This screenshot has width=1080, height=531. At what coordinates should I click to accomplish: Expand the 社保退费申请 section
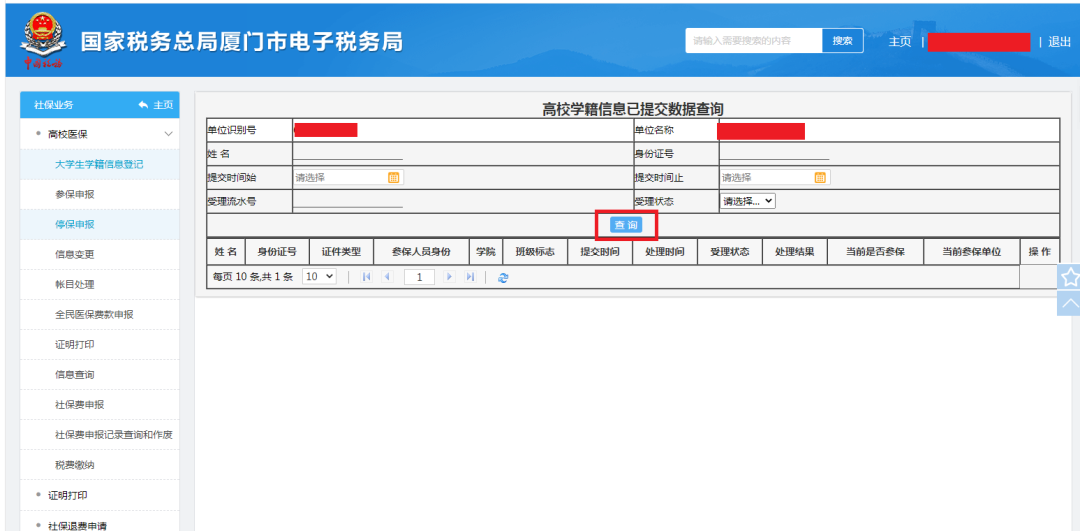(77, 525)
